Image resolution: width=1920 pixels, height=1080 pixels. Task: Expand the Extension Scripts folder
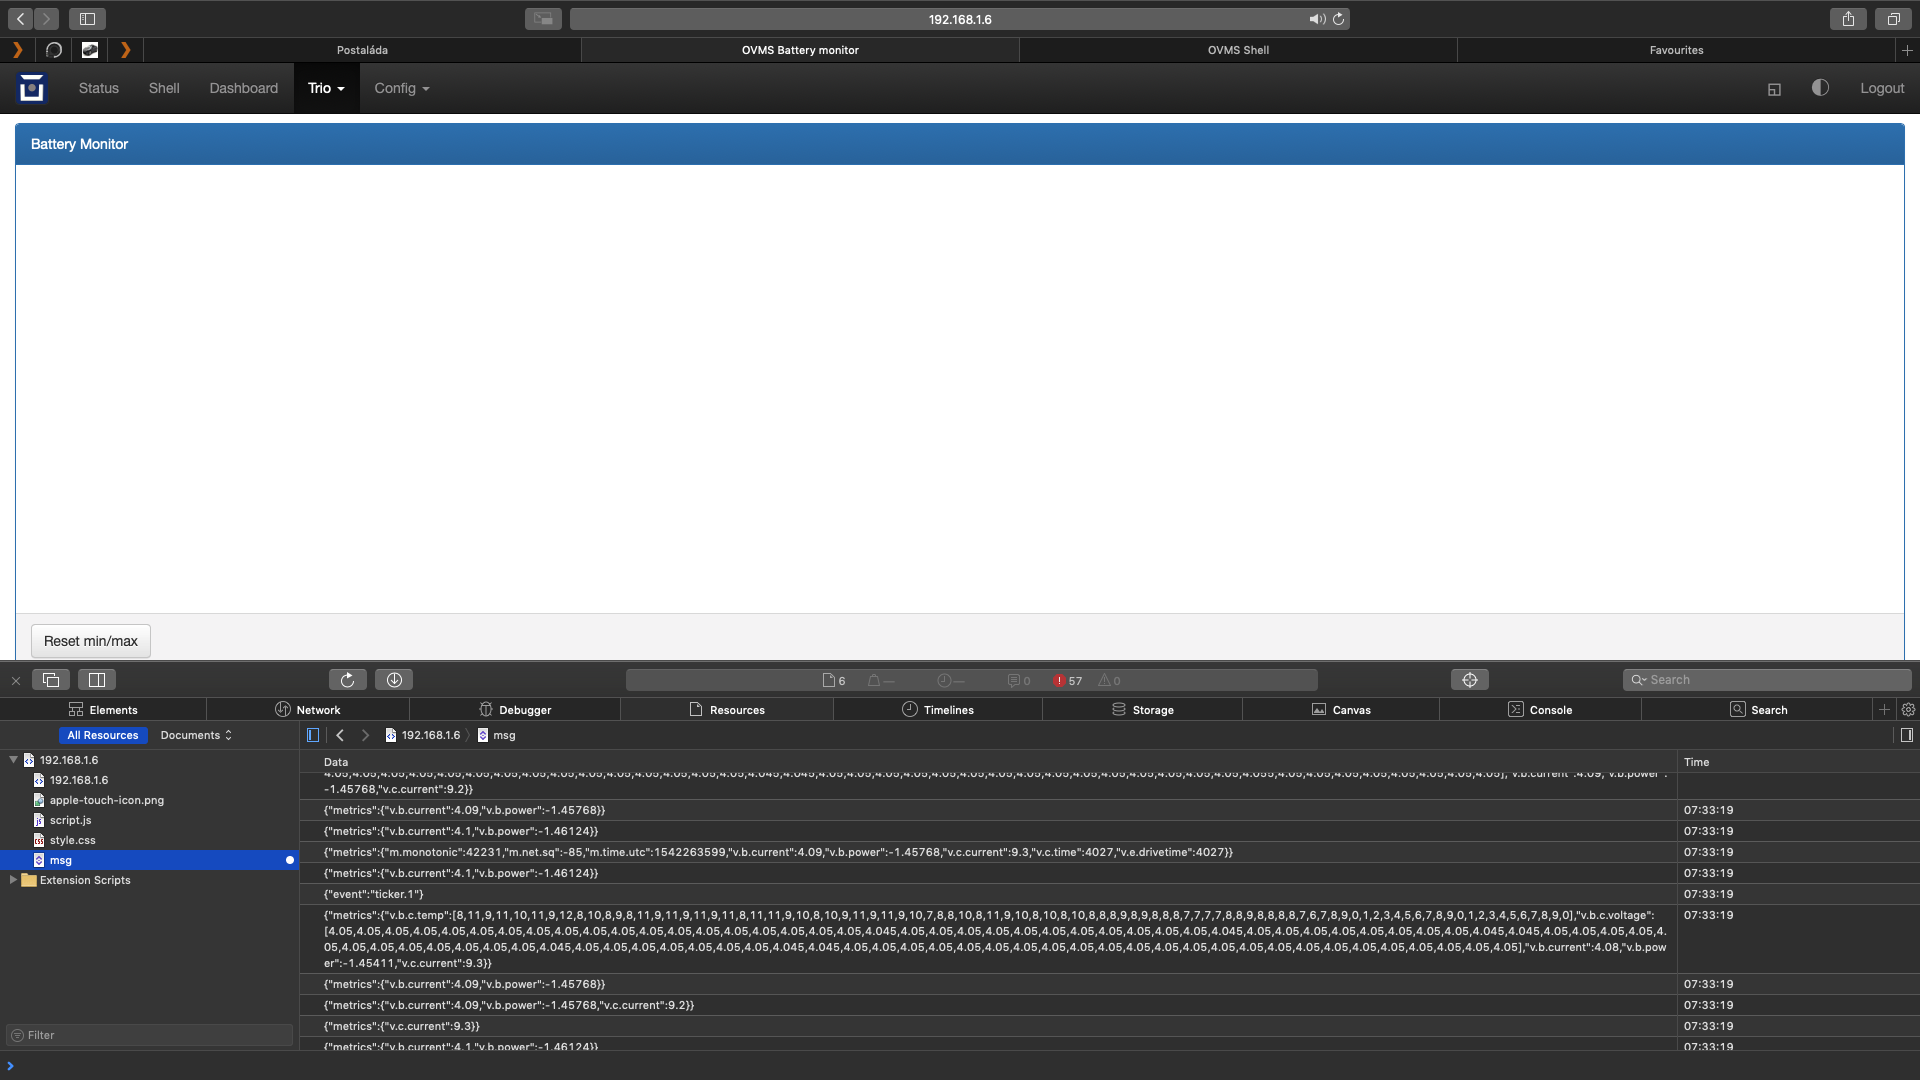pos(13,880)
